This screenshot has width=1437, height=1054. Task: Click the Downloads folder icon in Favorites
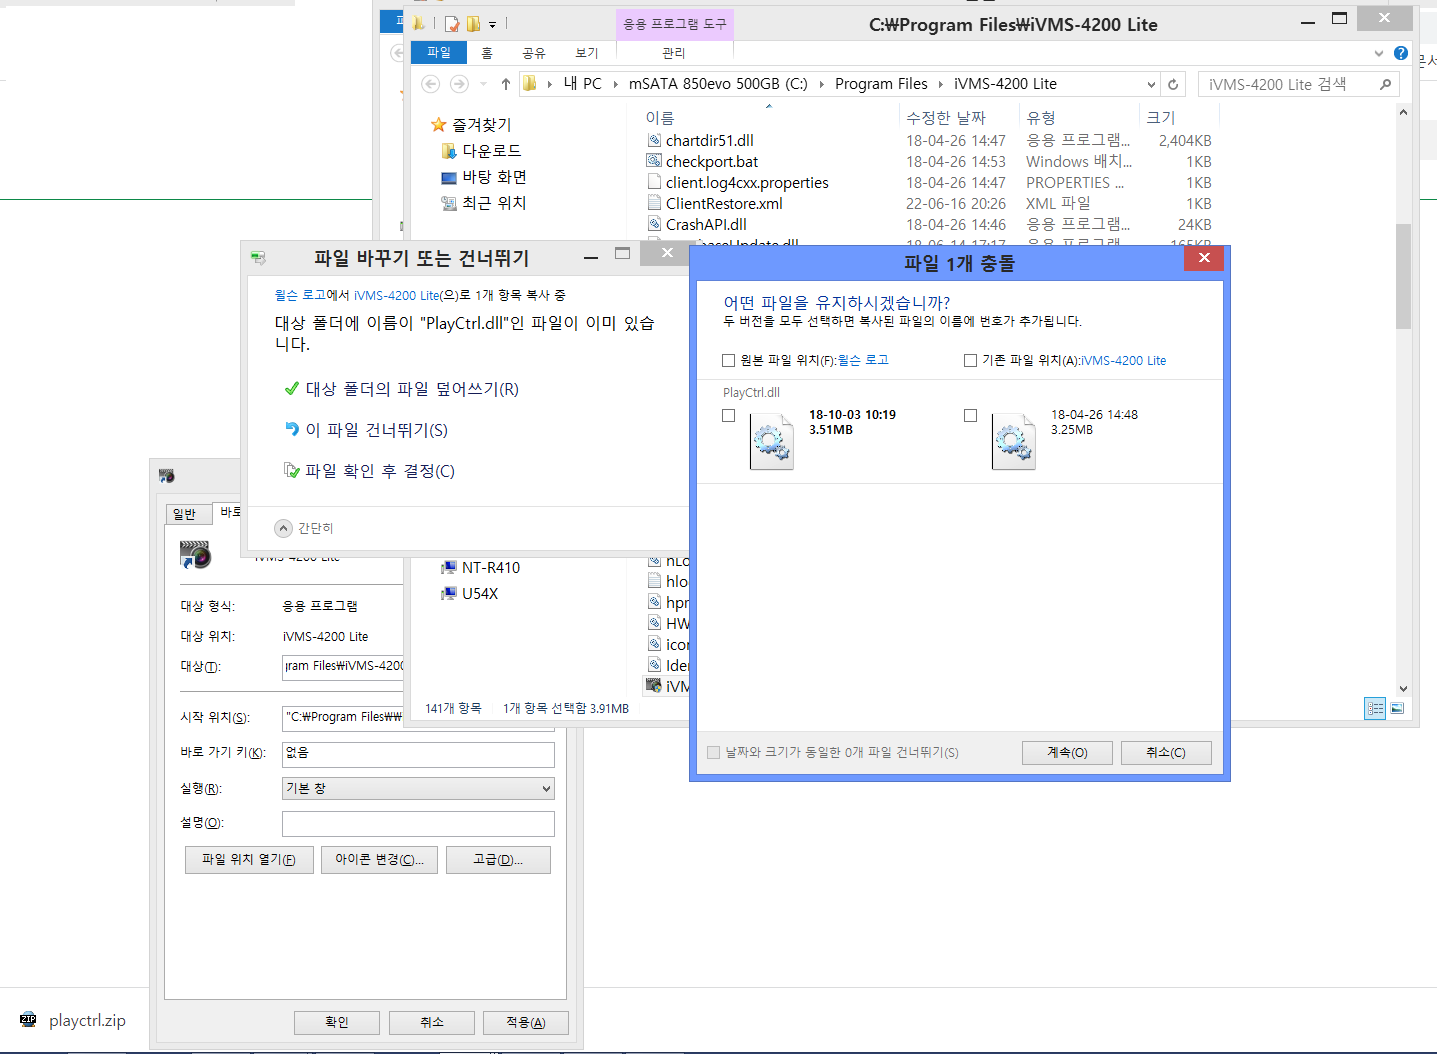point(449,150)
